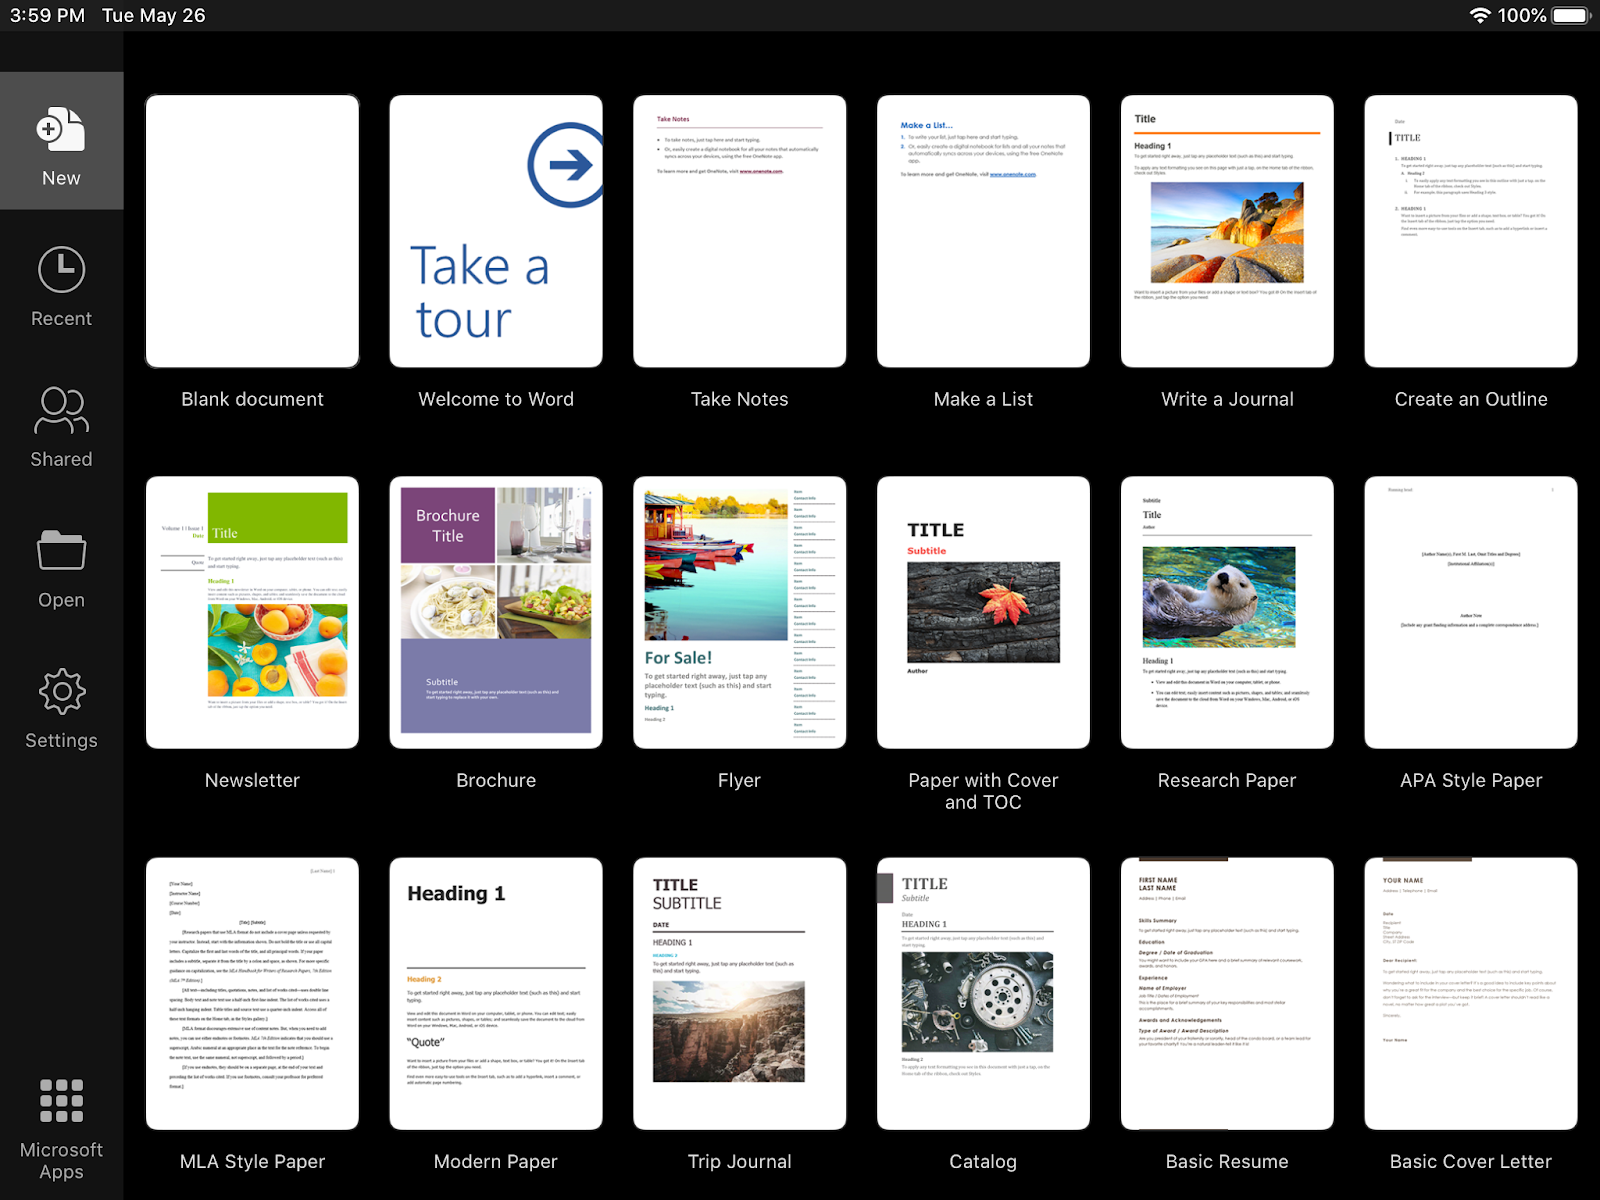This screenshot has height=1200, width=1600.
Task: Click the "Newsletter" label
Action: coord(252,780)
